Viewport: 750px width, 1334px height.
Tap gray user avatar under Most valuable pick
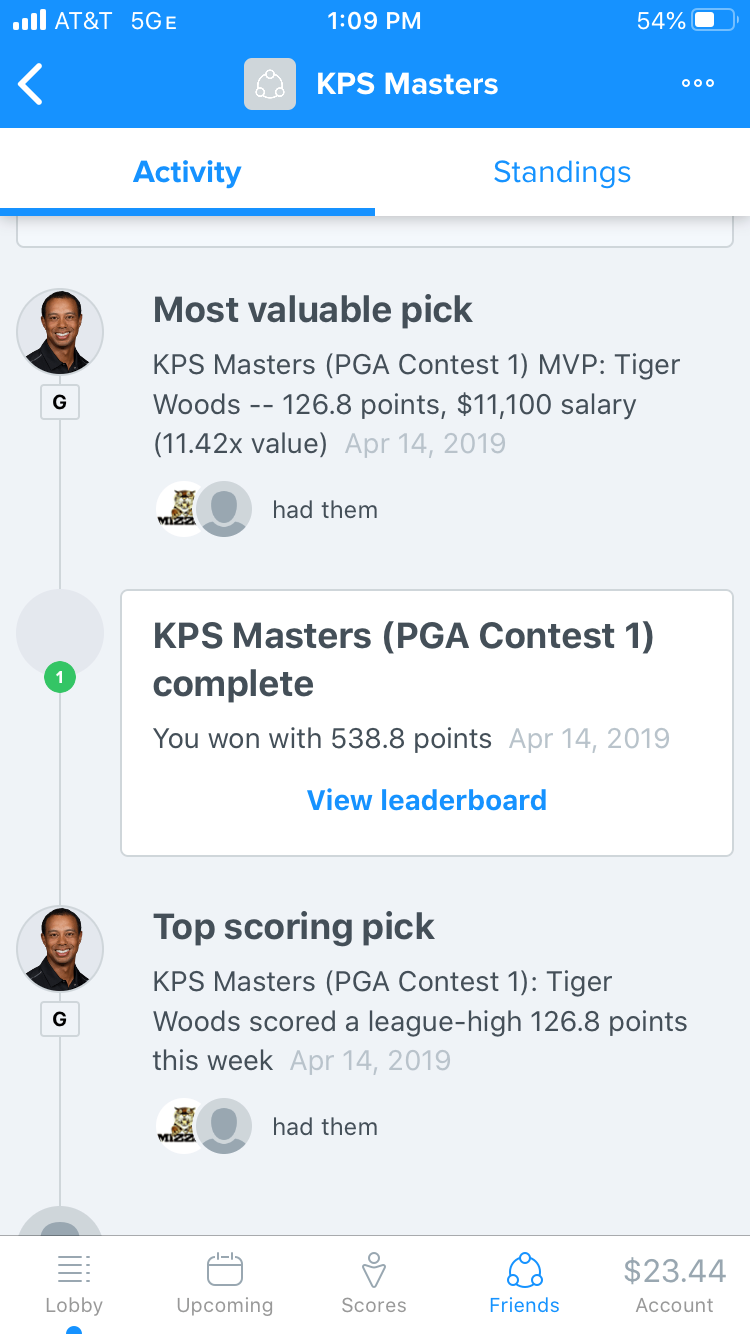pos(224,509)
